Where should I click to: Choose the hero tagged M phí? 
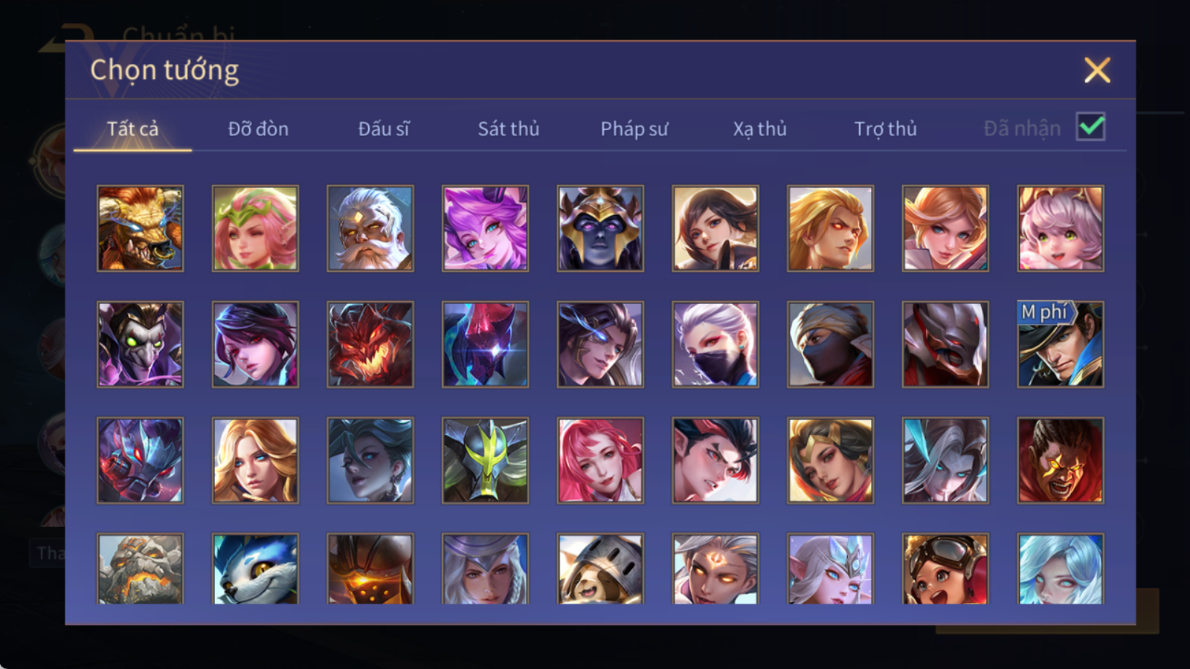(1060, 344)
